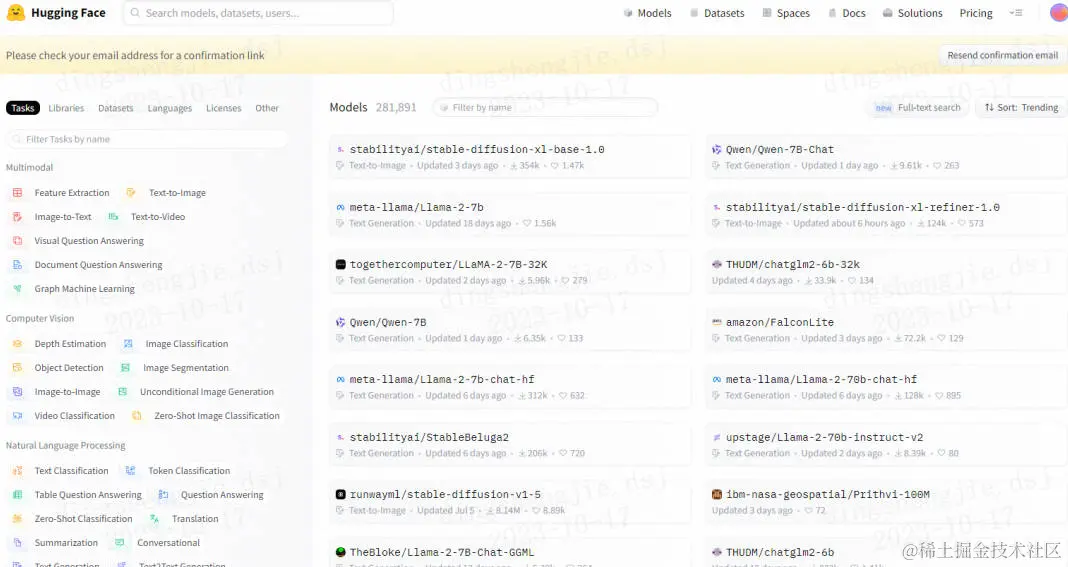Open meta-llama/Llama-2-70b-chat-hf model

click(x=885, y=387)
